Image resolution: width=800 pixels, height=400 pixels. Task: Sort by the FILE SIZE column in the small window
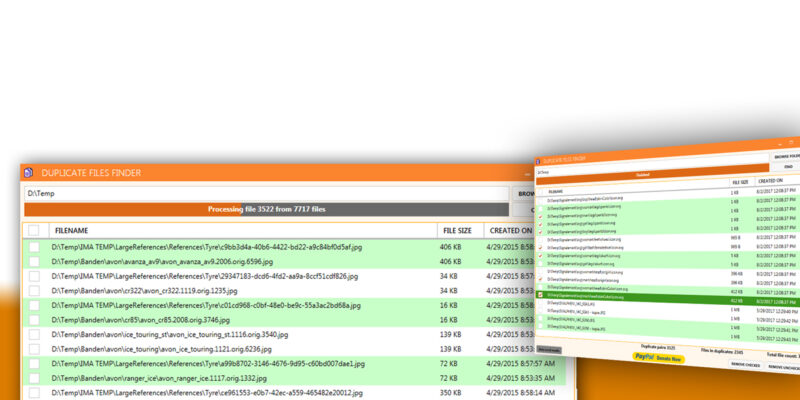(740, 182)
